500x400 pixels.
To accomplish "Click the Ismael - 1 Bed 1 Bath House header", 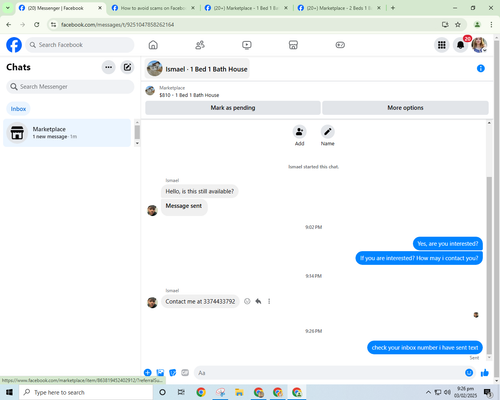I will 197,69.
